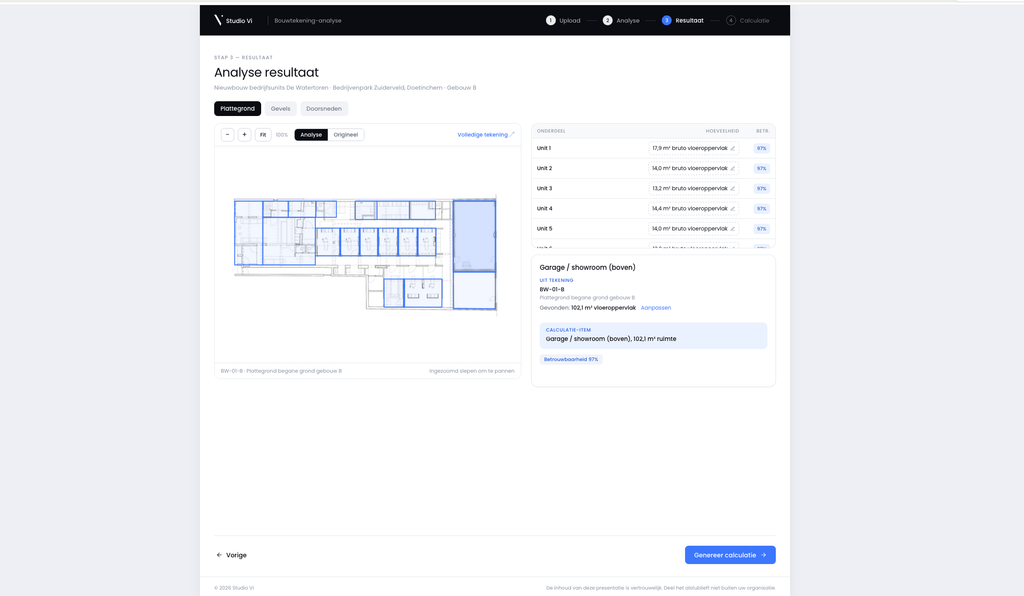Select the Unit 5 row
The height and width of the screenshot is (596, 1024).
(x=653, y=228)
